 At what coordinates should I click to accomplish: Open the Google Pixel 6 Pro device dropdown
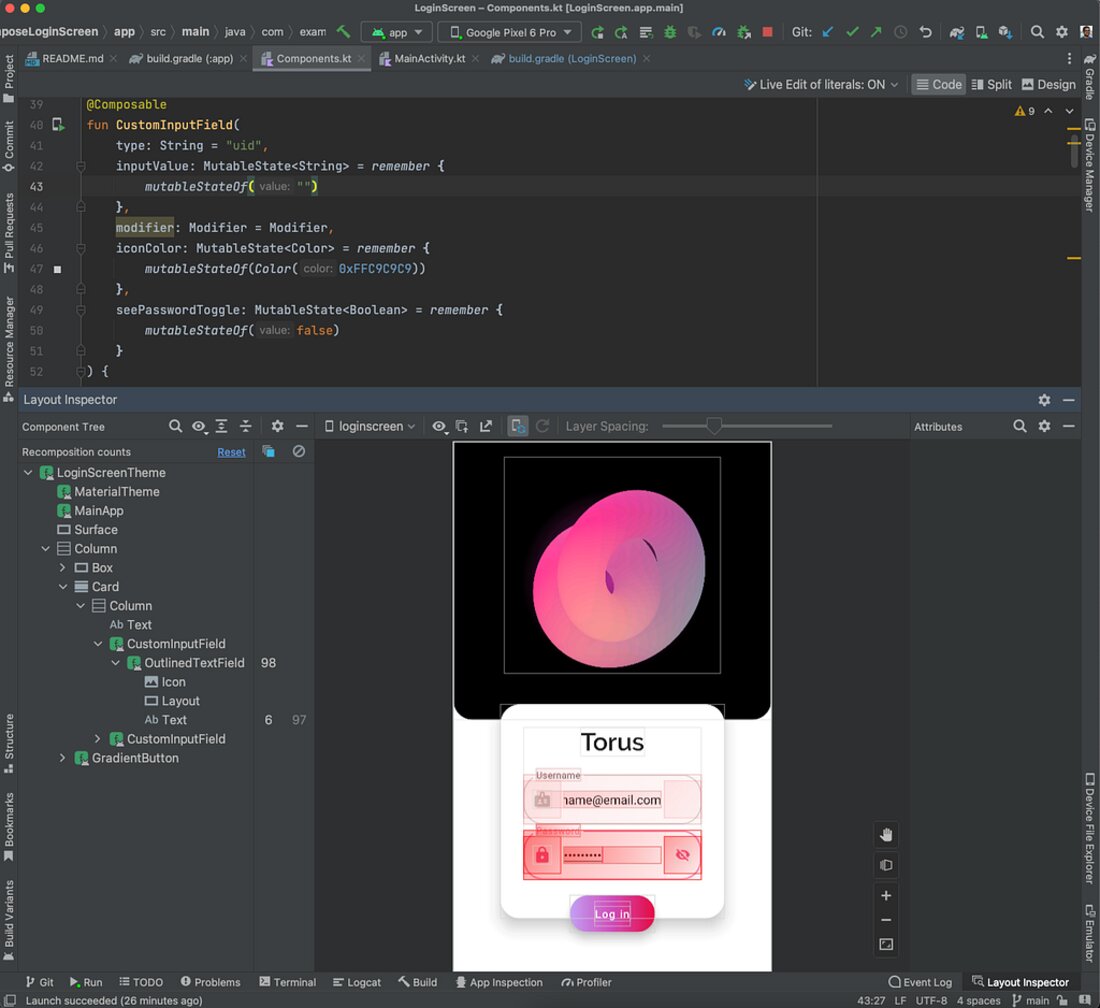pos(510,32)
